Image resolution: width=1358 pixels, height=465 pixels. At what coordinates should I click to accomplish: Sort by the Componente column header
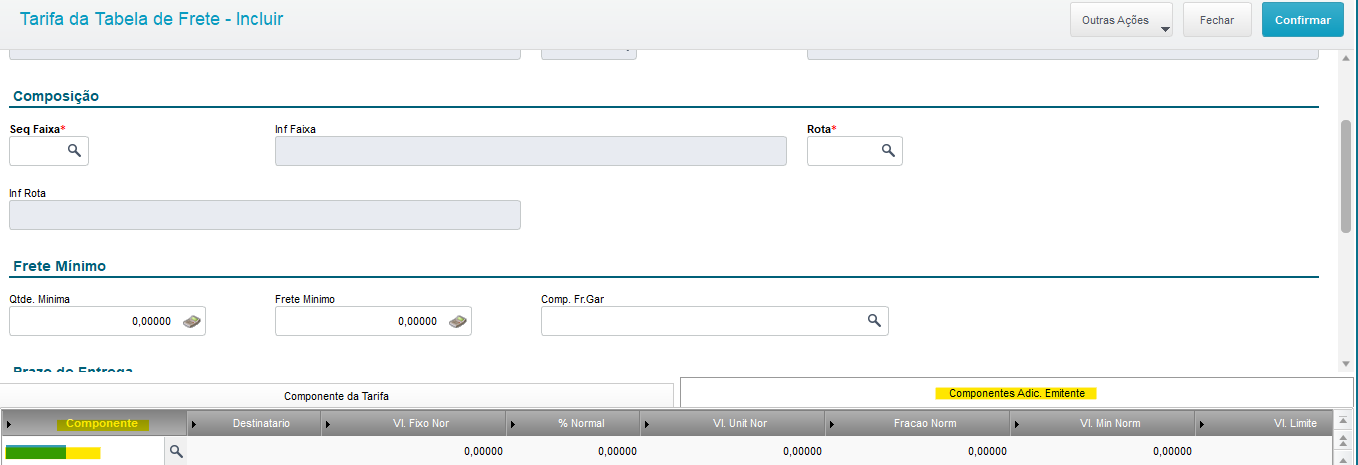[x=94, y=423]
